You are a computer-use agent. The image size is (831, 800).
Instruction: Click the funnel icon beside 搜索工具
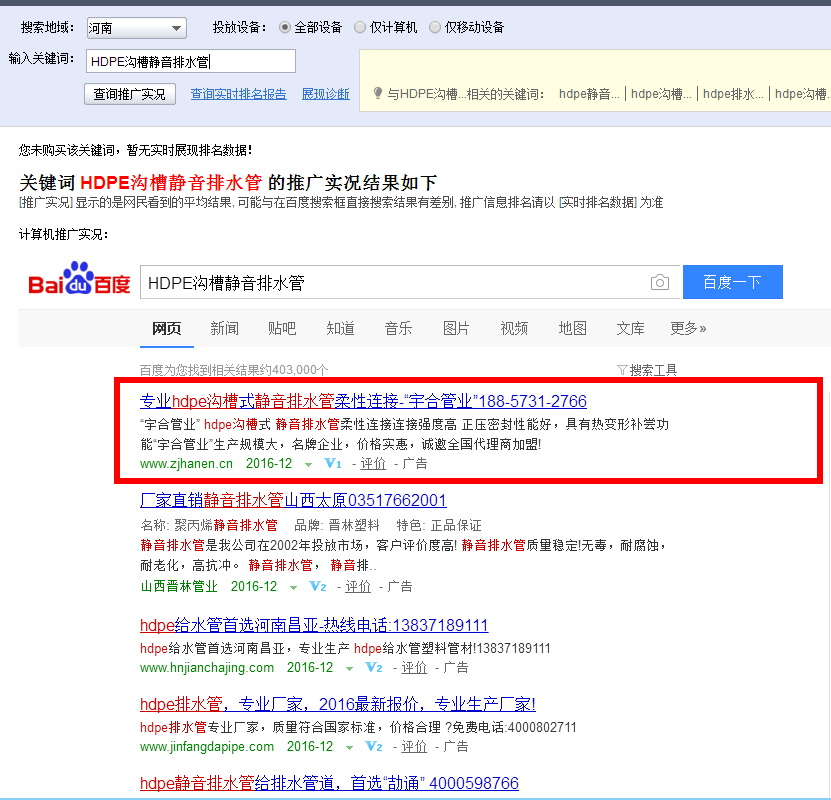[x=622, y=370]
